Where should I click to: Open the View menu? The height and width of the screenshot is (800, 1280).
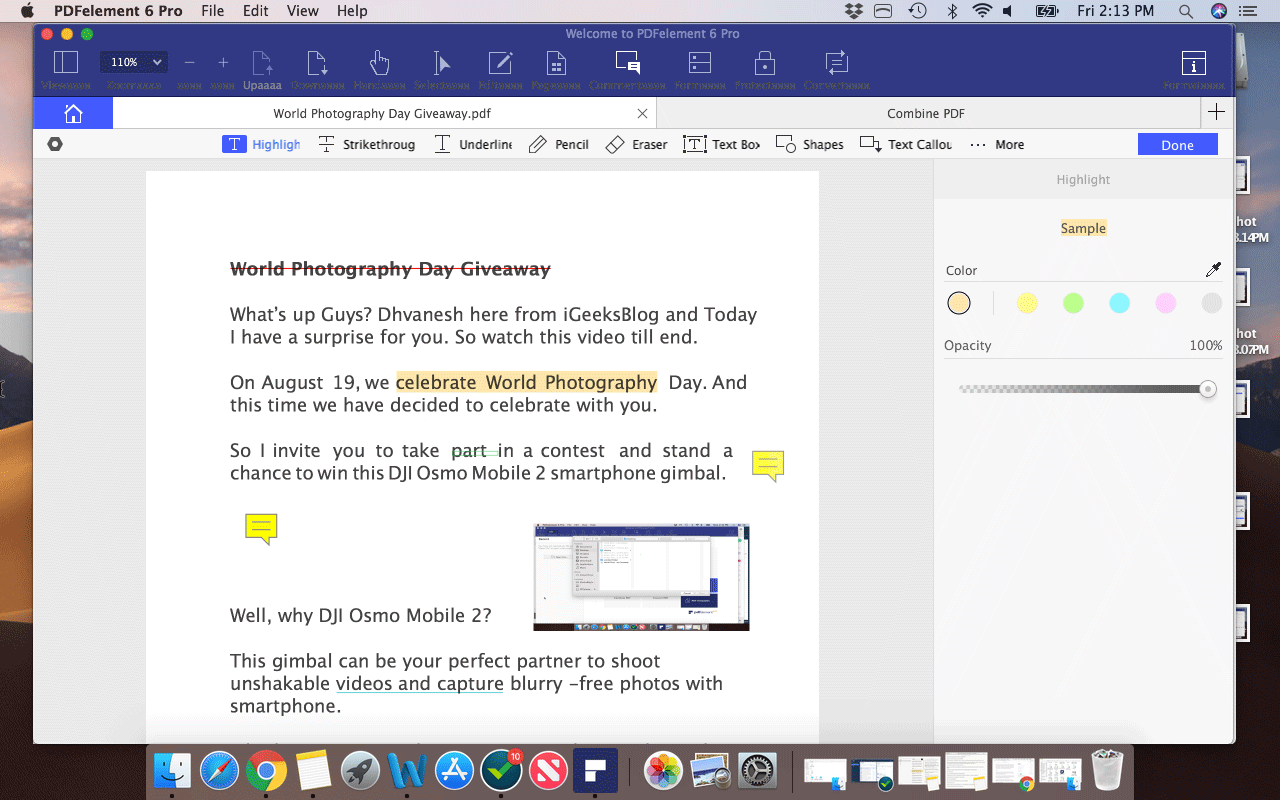click(x=302, y=11)
